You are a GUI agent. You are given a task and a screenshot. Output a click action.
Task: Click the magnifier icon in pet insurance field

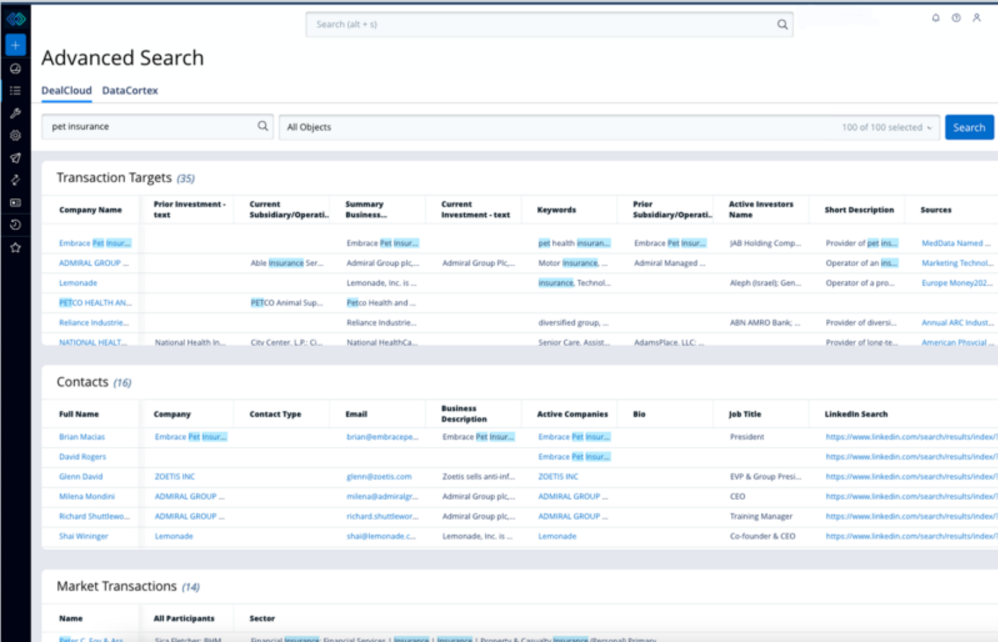[x=263, y=126]
